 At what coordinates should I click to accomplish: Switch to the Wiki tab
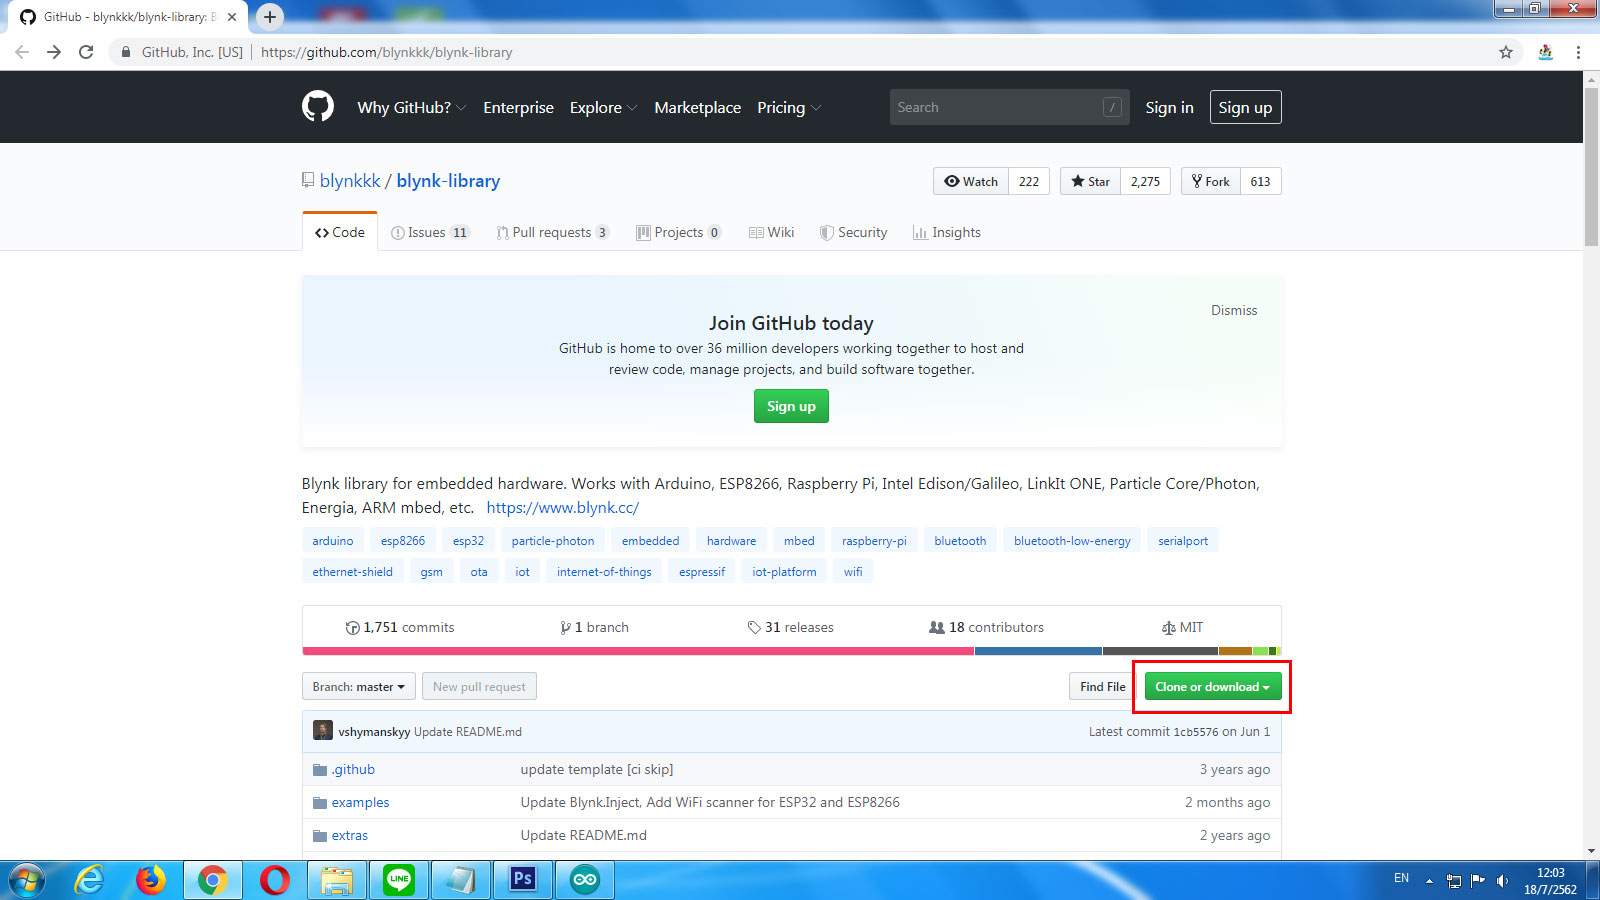pyautogui.click(x=771, y=232)
